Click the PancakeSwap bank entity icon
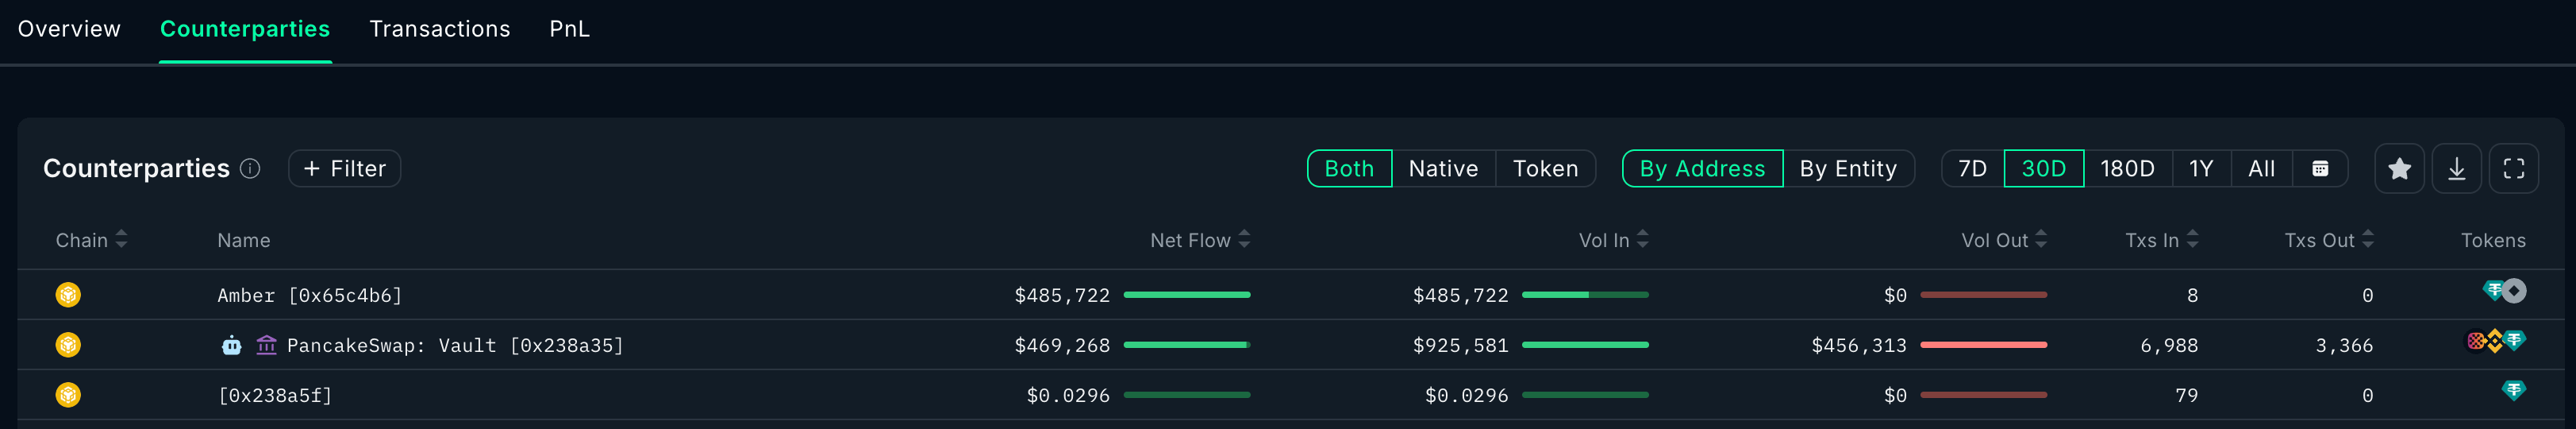 (266, 345)
